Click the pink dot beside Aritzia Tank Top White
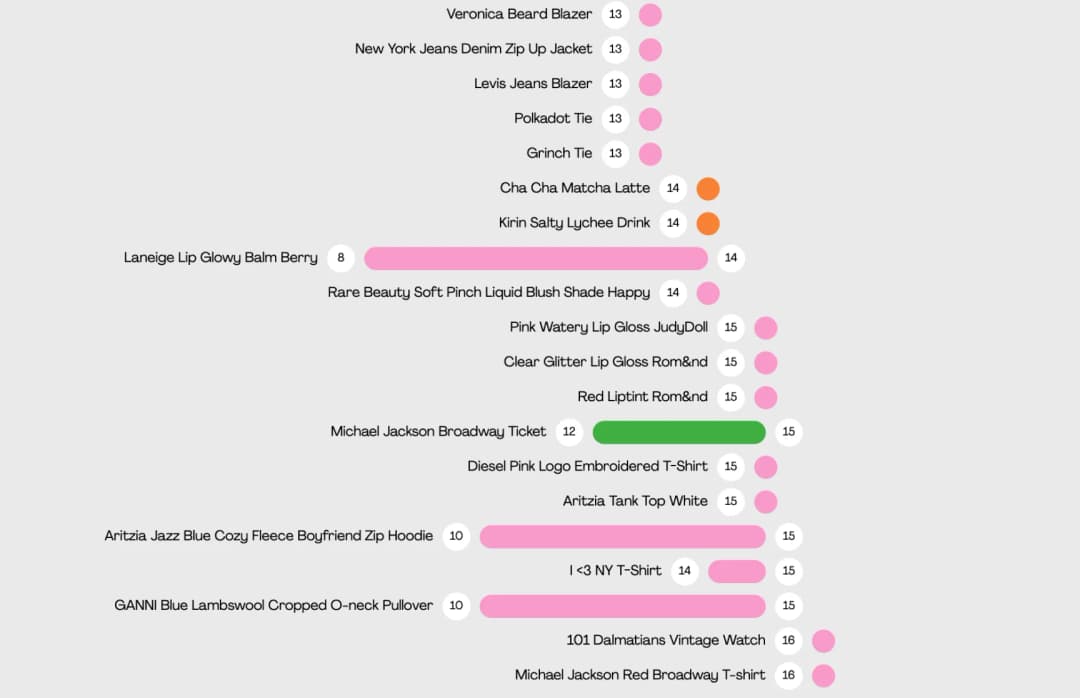1080x698 pixels. (766, 502)
